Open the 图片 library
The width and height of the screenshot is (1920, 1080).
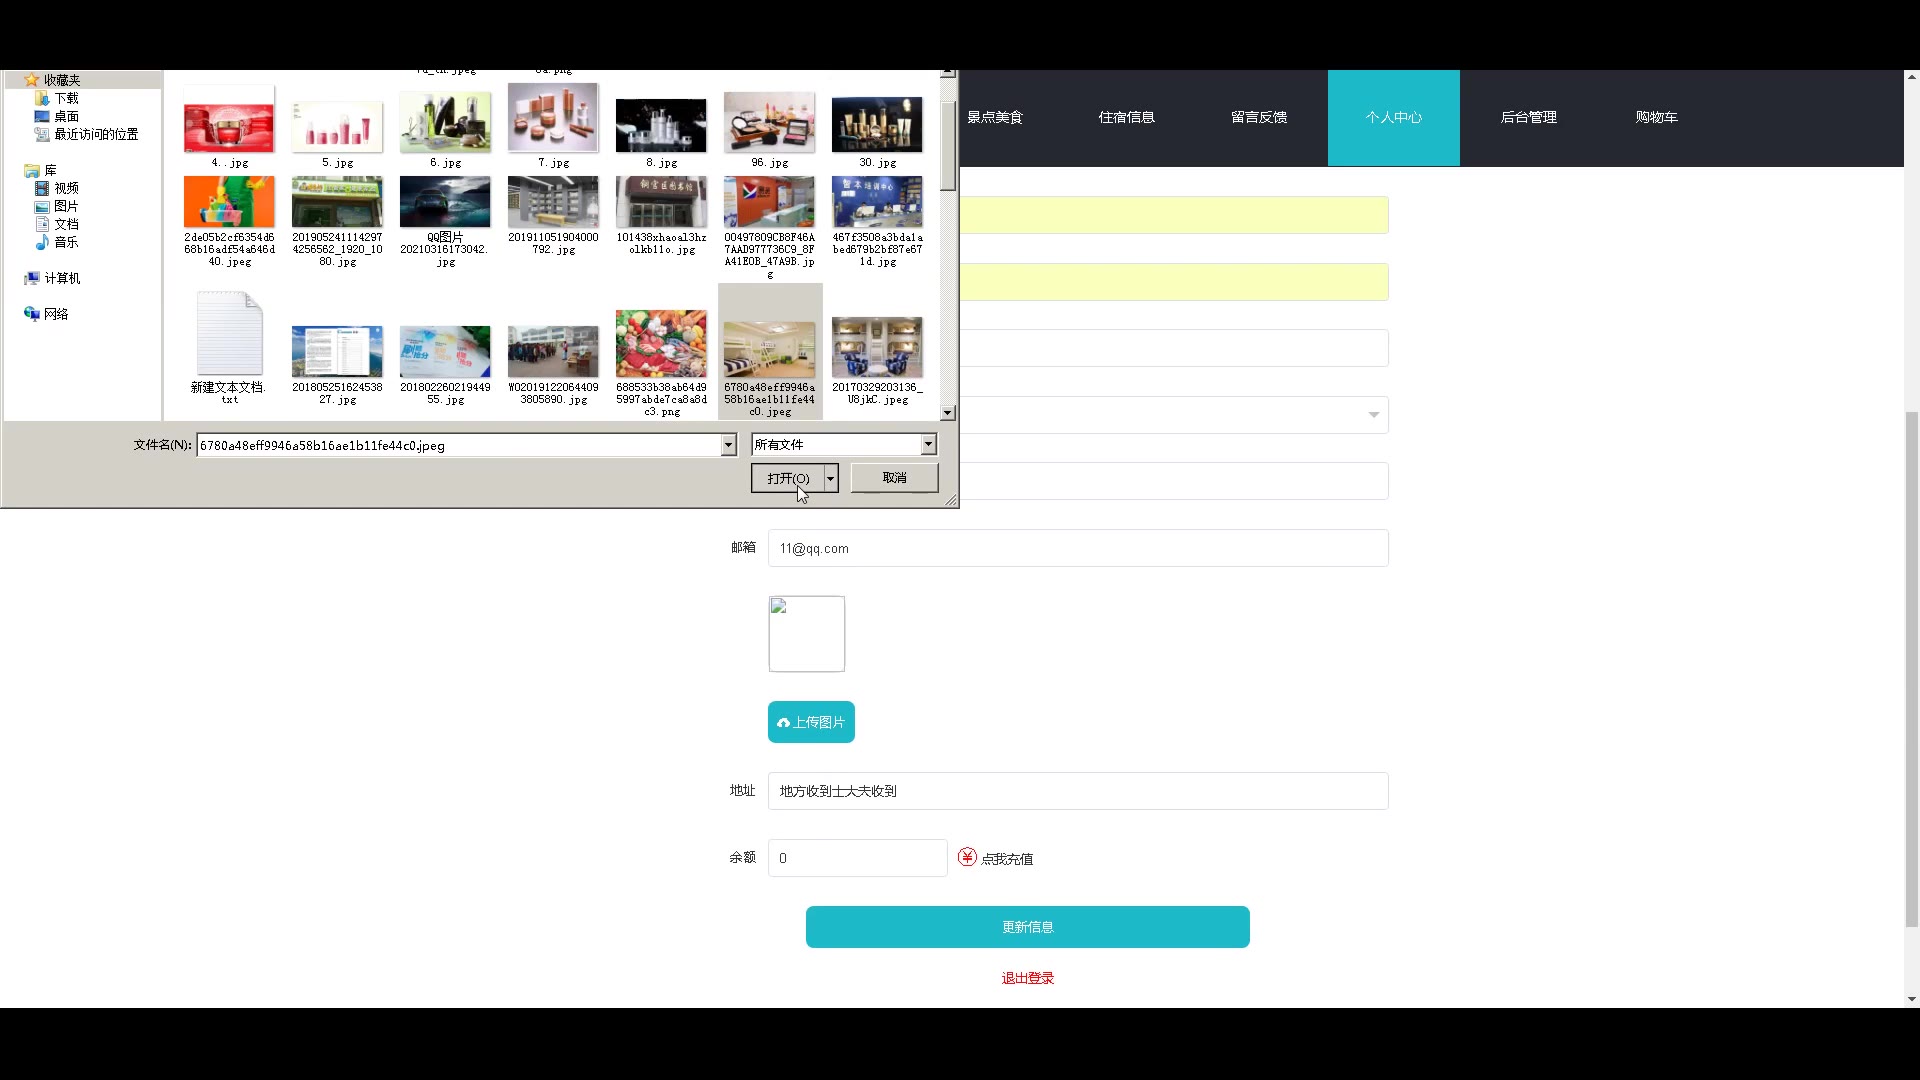click(x=42, y=206)
